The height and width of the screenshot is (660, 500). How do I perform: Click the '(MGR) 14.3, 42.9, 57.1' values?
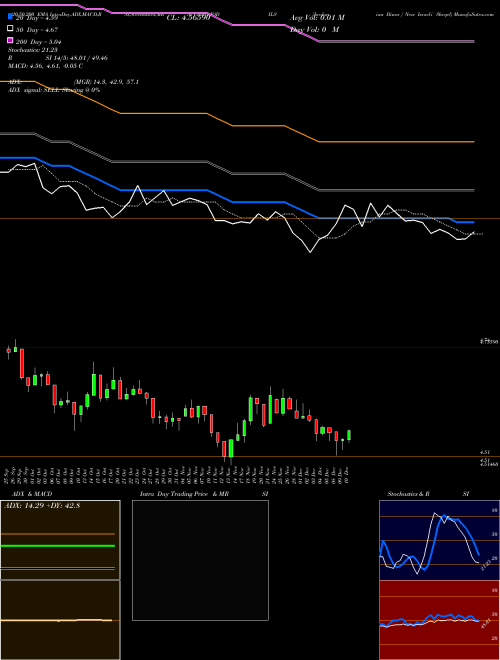[x=106, y=82]
